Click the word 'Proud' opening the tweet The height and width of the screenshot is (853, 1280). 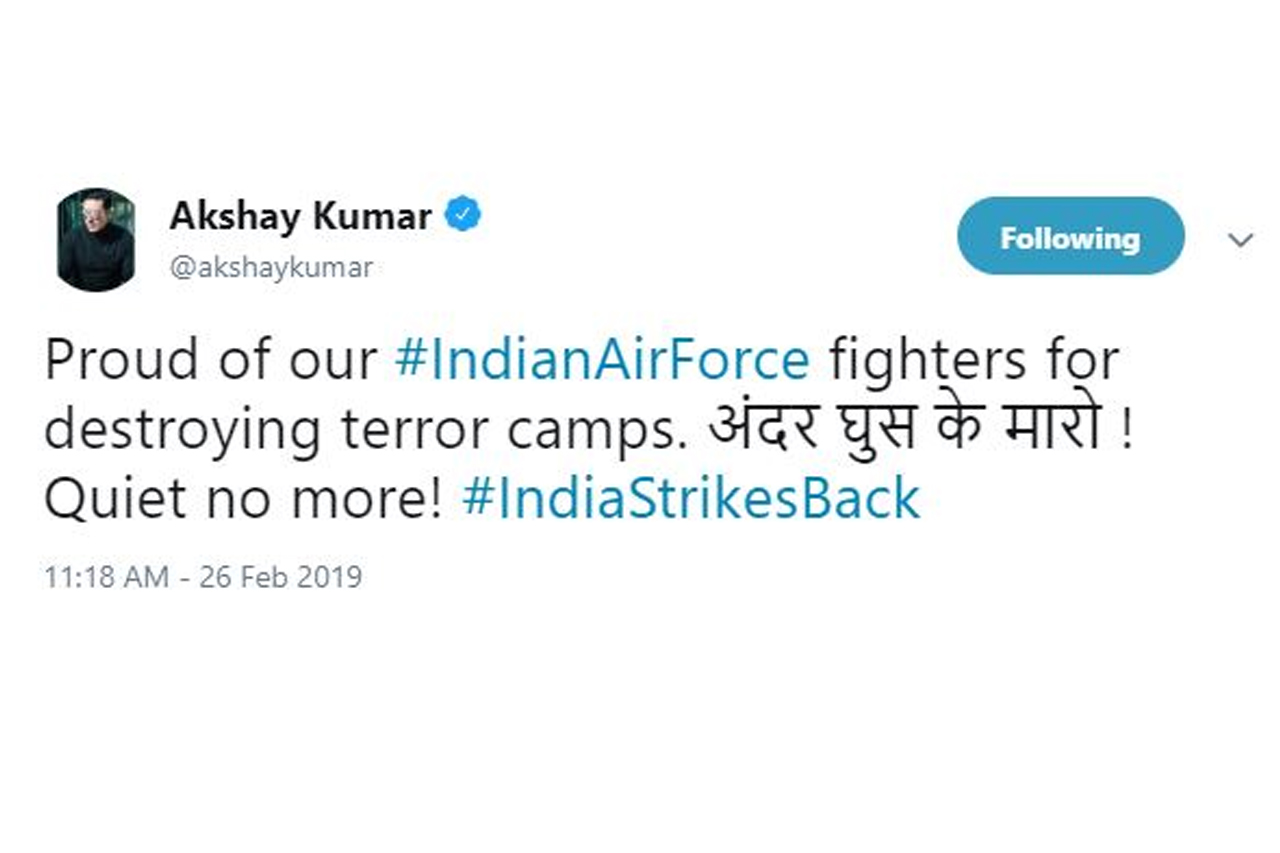(x=110, y=360)
